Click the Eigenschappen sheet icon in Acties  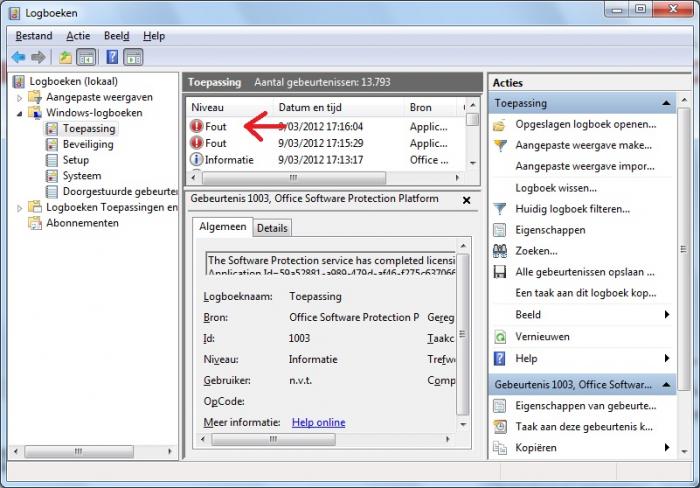pos(500,230)
